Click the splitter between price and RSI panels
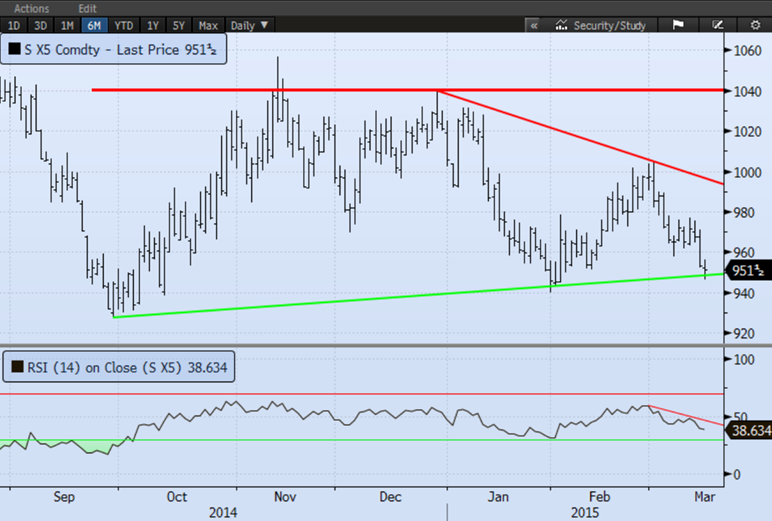The image size is (772, 521). click(x=386, y=345)
